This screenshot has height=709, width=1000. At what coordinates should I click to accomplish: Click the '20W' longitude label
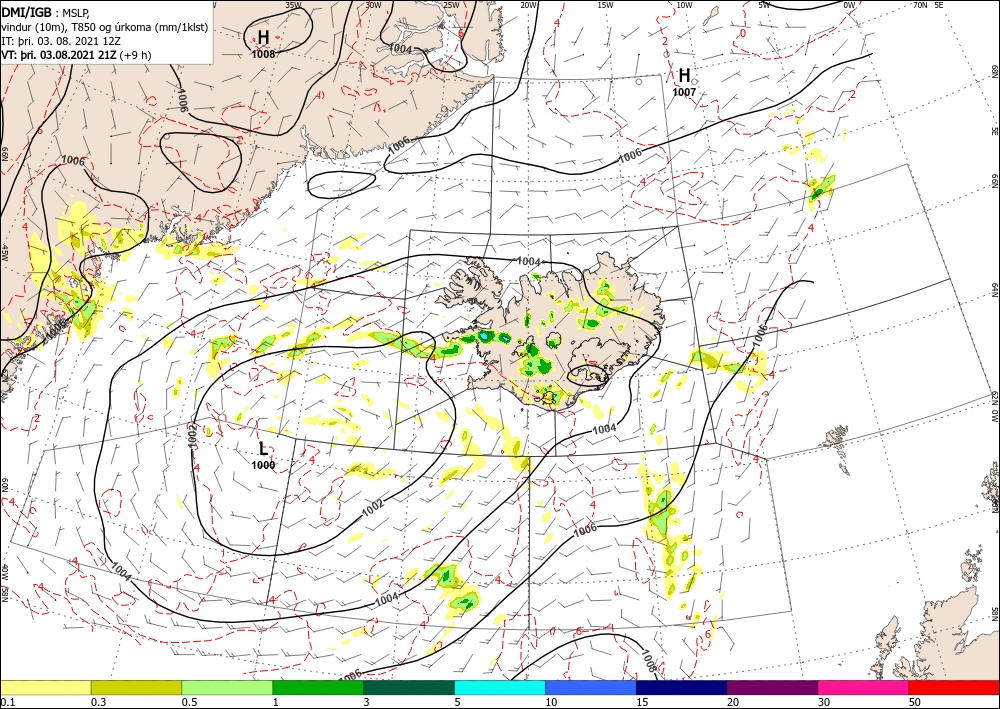tap(528, 5)
